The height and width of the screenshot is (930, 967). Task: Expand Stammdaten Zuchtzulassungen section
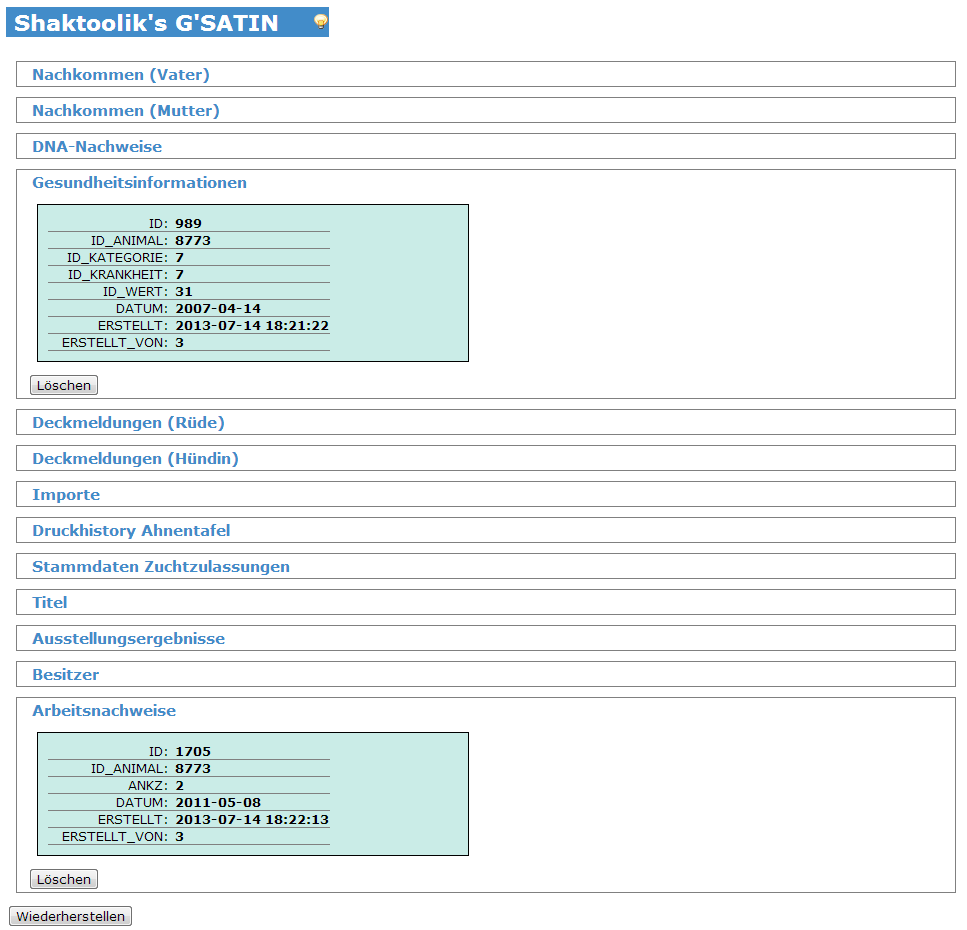pyautogui.click(x=161, y=567)
